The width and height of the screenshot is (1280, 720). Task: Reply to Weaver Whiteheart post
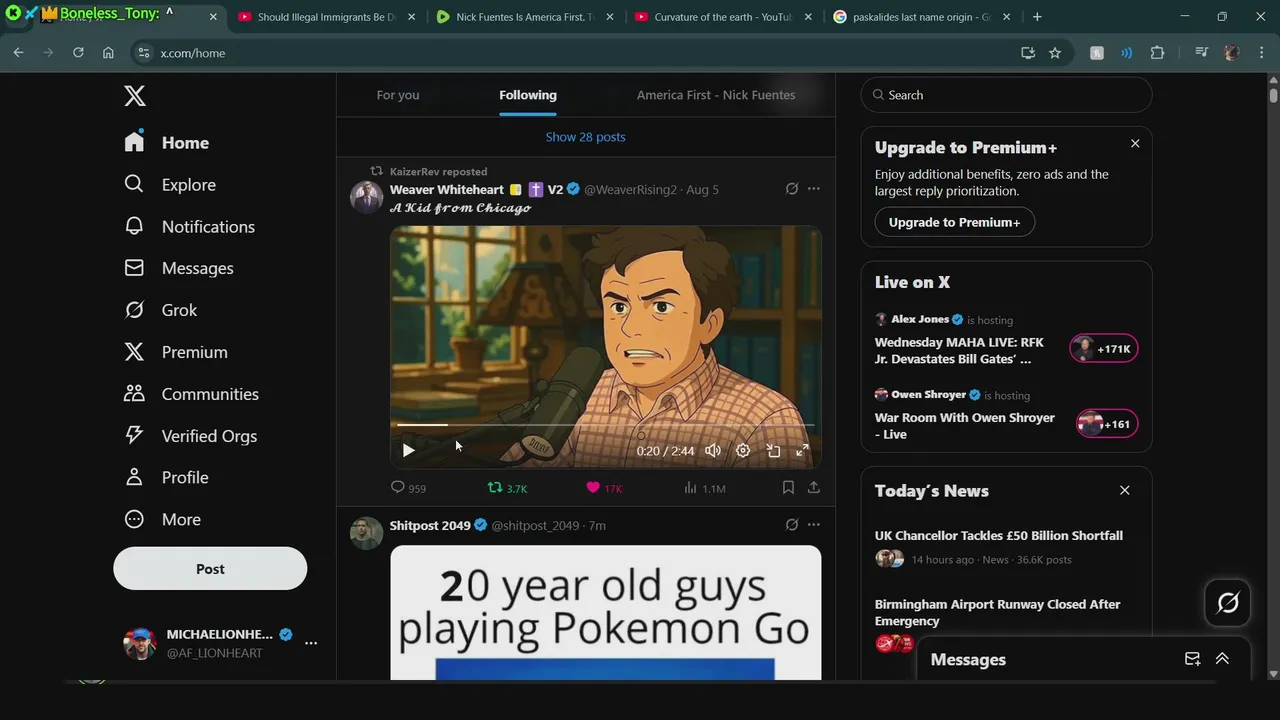tap(408, 488)
